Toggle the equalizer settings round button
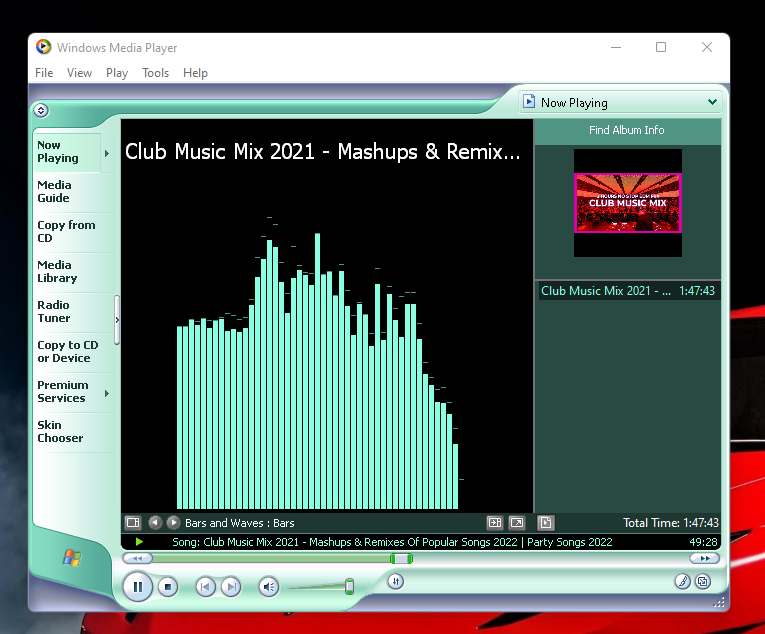The height and width of the screenshot is (634, 765). (396, 581)
